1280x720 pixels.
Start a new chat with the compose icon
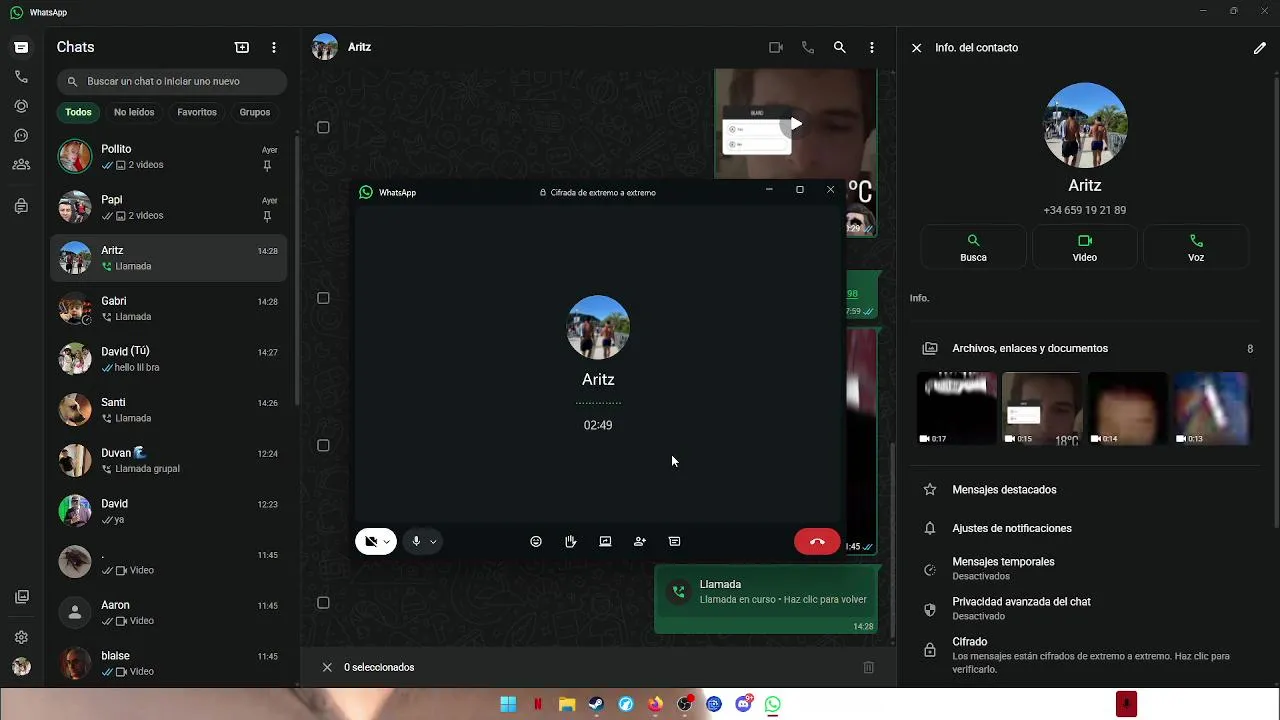(x=242, y=47)
